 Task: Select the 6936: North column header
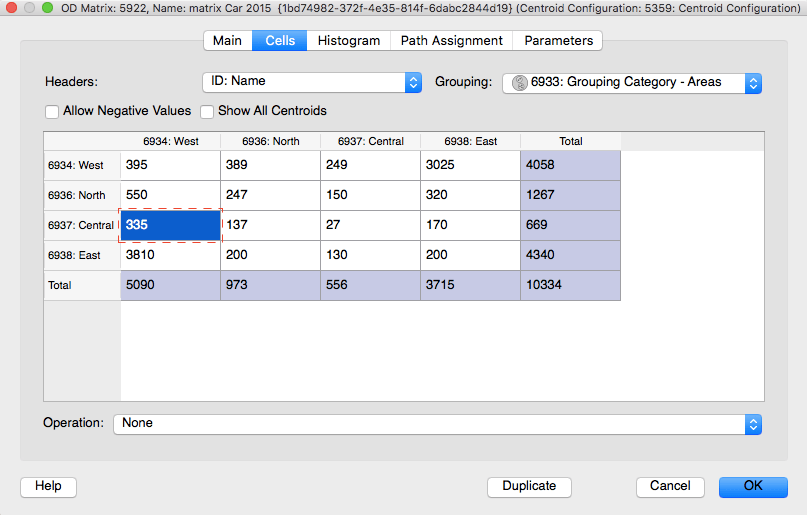point(270,141)
